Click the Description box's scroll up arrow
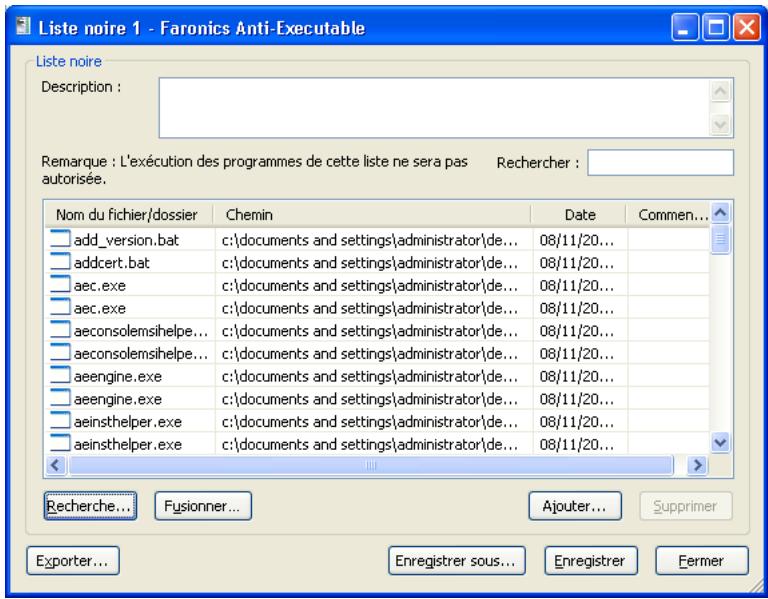This screenshot has height=599, width=768. (720, 91)
